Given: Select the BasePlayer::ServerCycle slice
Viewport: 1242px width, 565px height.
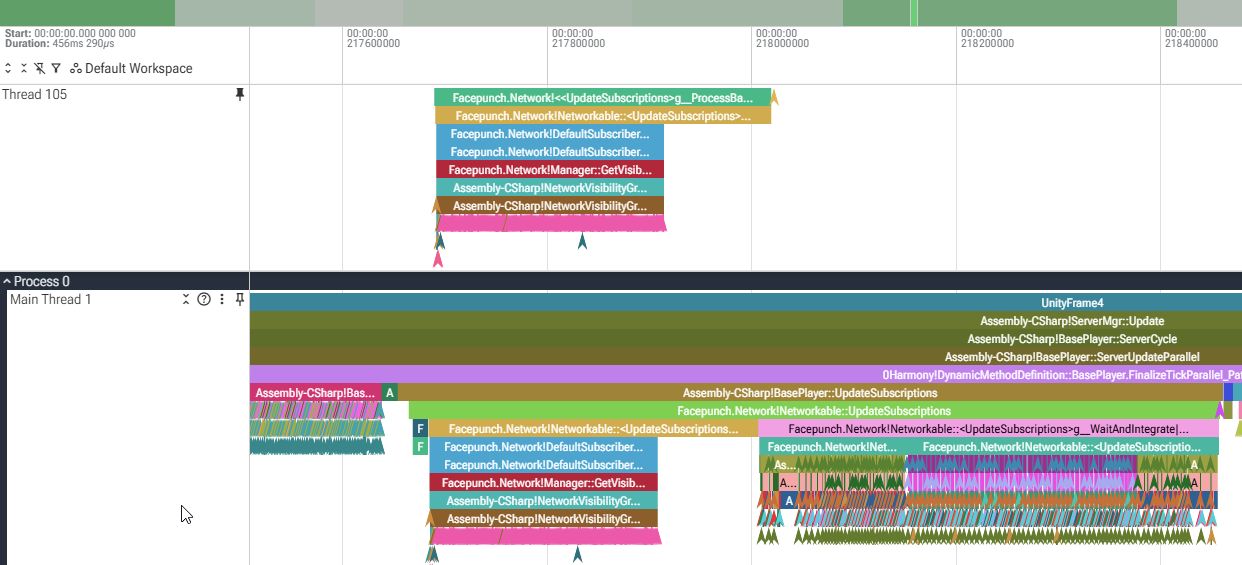Looking at the screenshot, I should coord(745,339).
